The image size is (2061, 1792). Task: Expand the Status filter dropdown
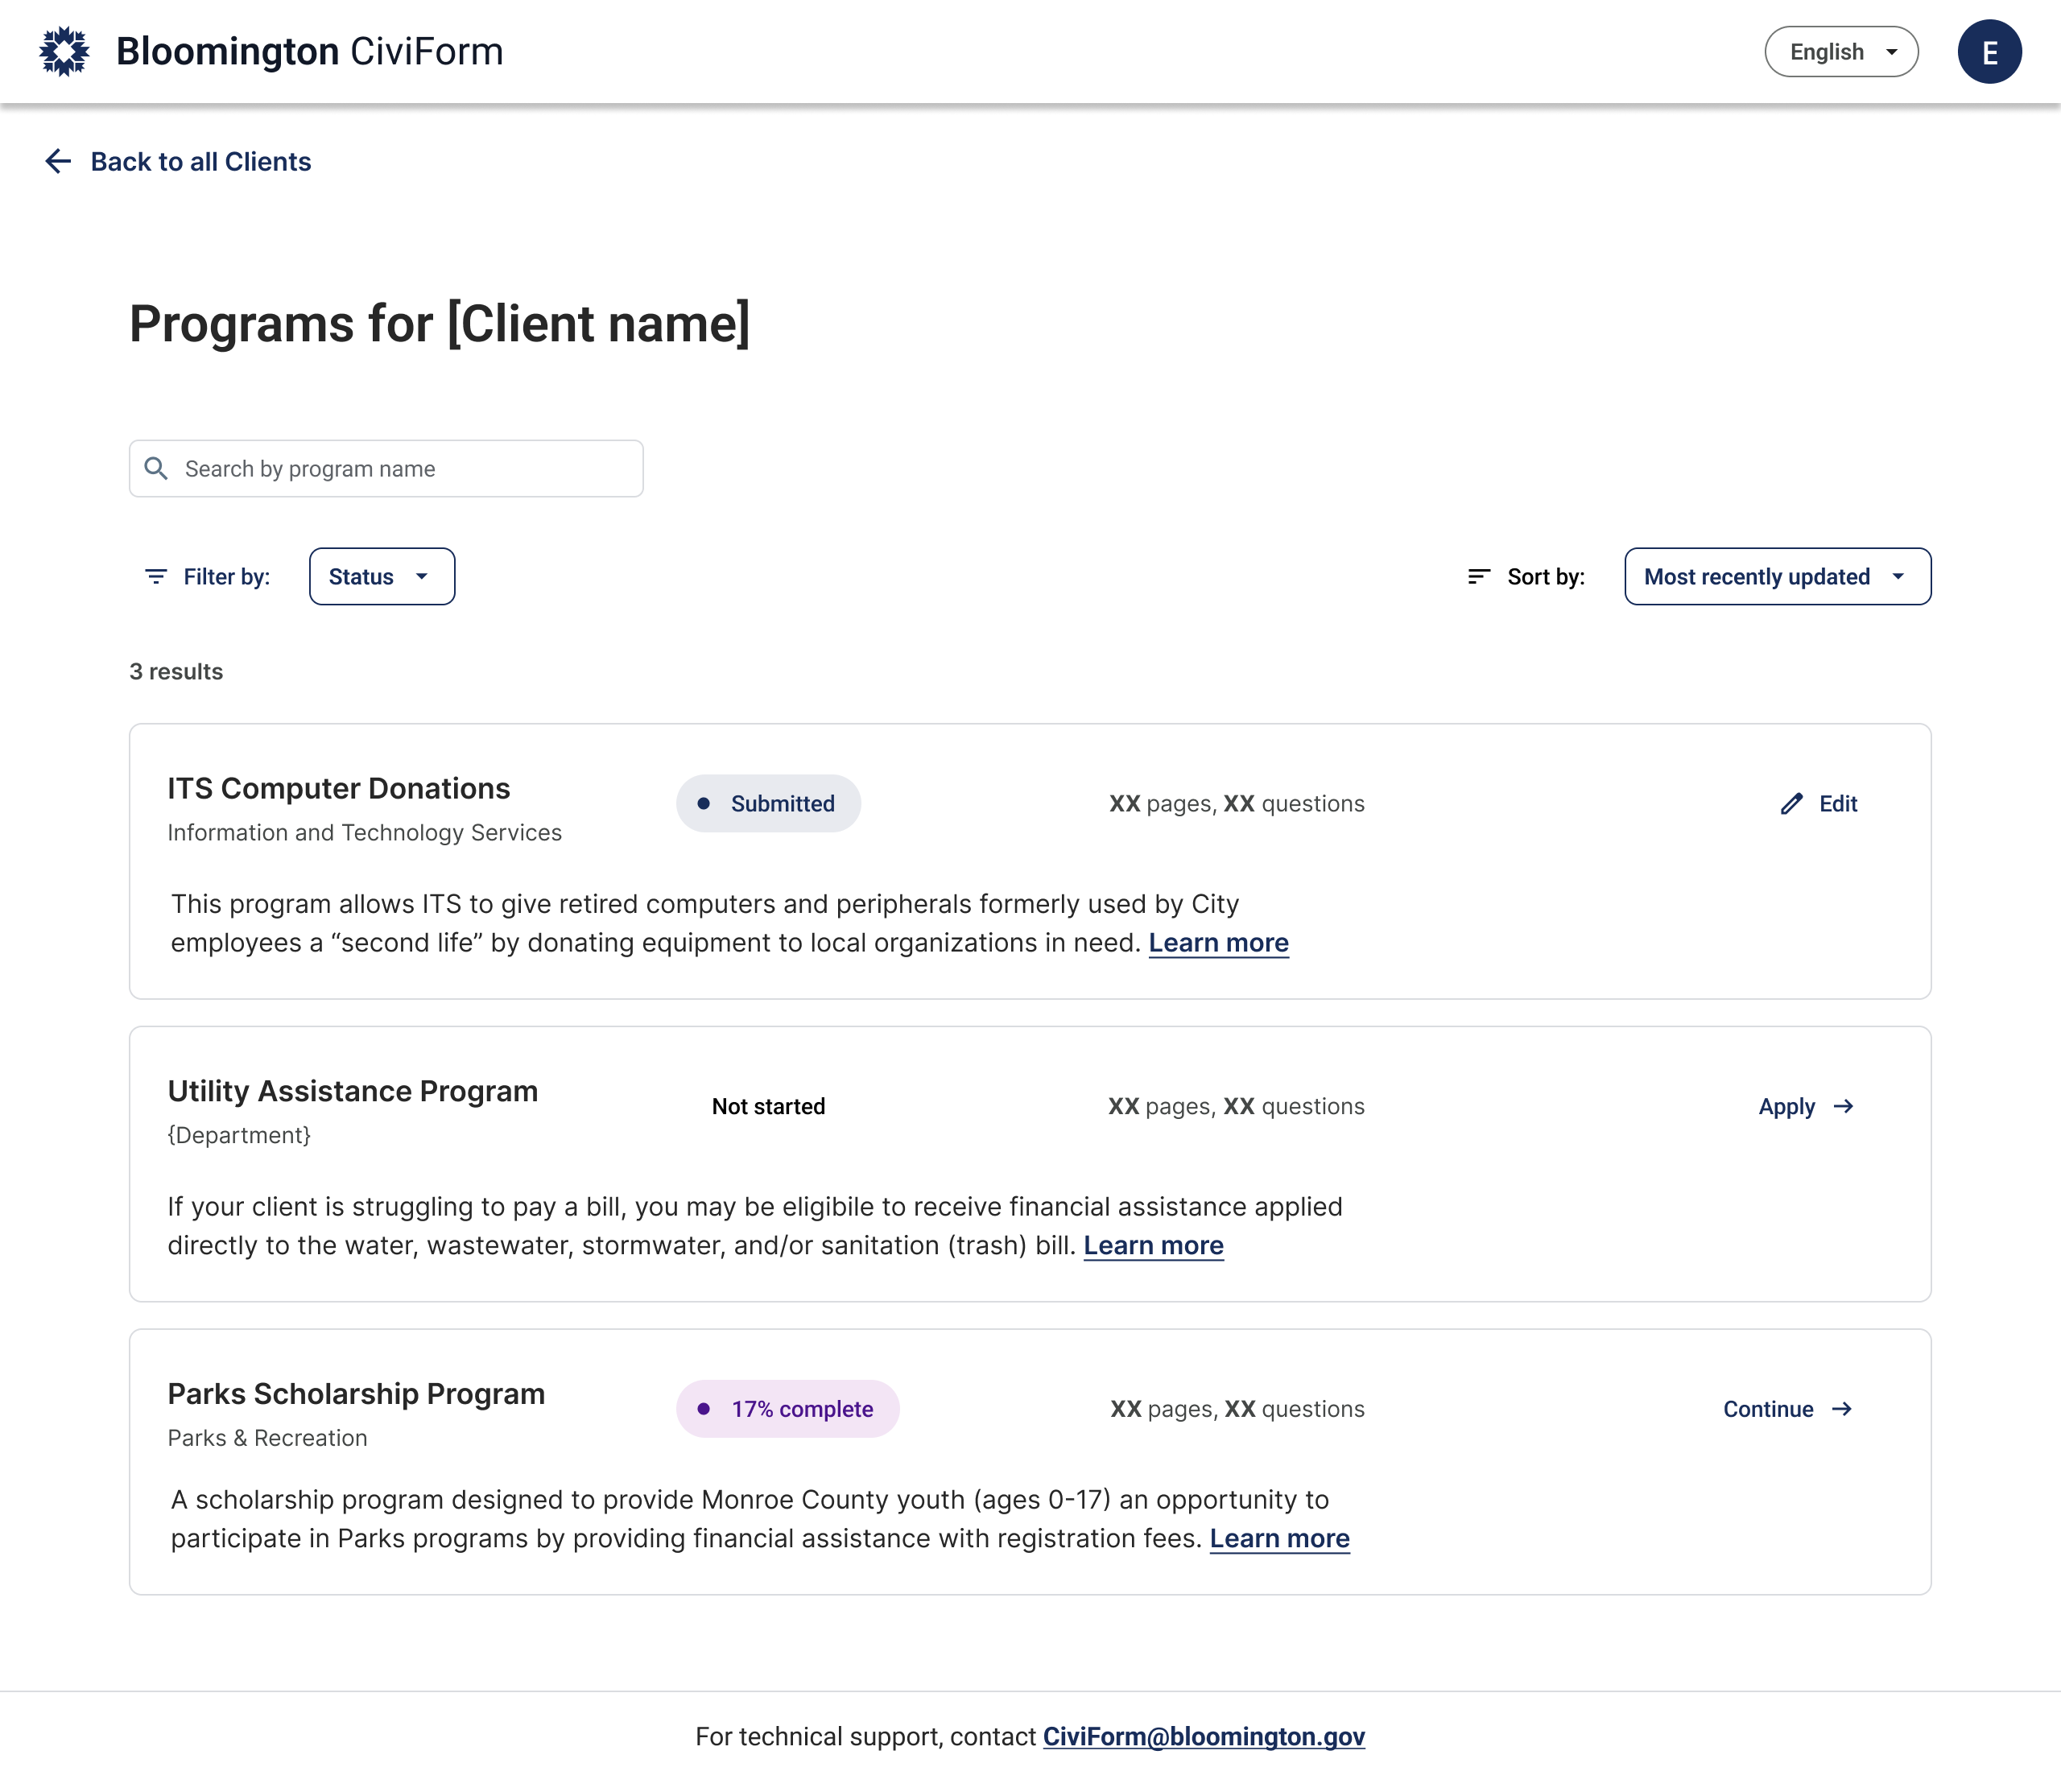click(381, 576)
